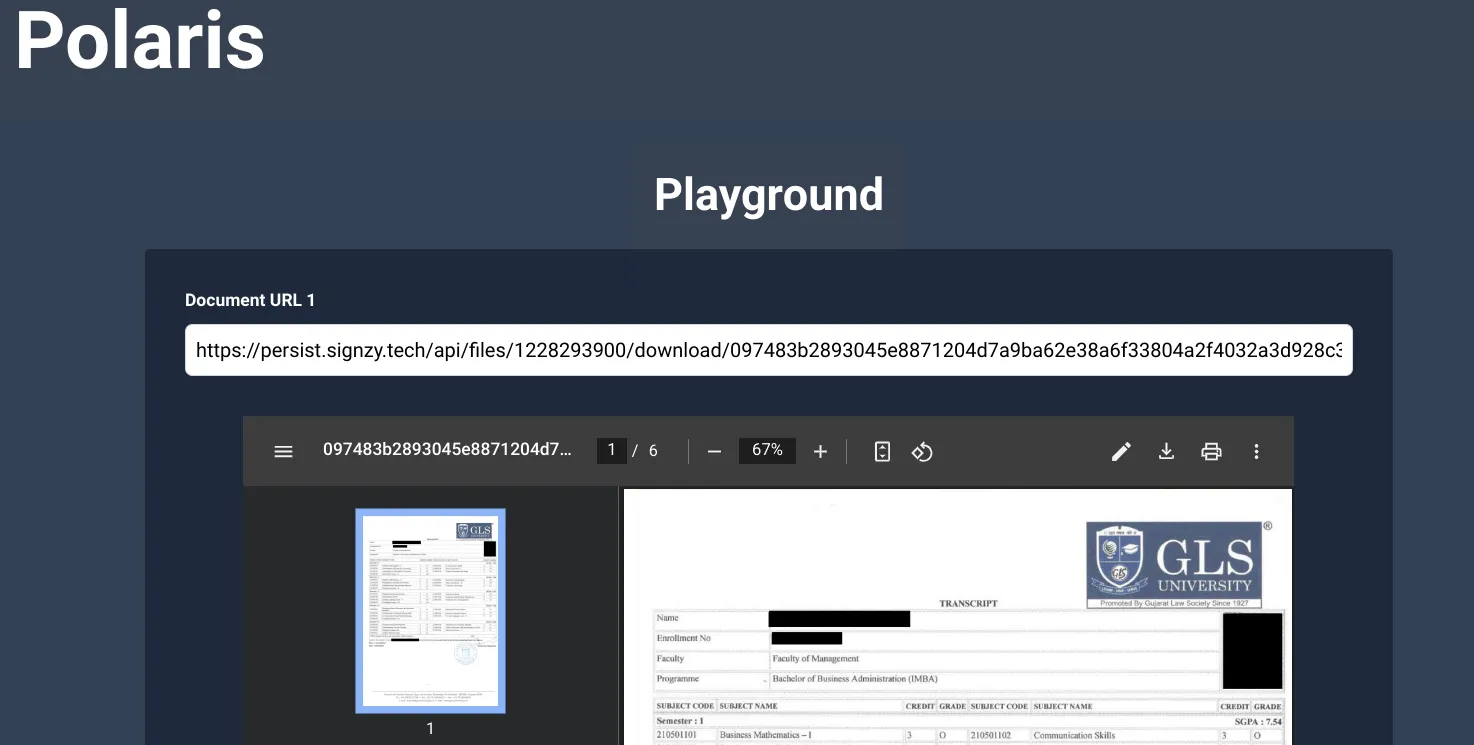Click the Polaris title
This screenshot has height=745, width=1474.
[140, 40]
